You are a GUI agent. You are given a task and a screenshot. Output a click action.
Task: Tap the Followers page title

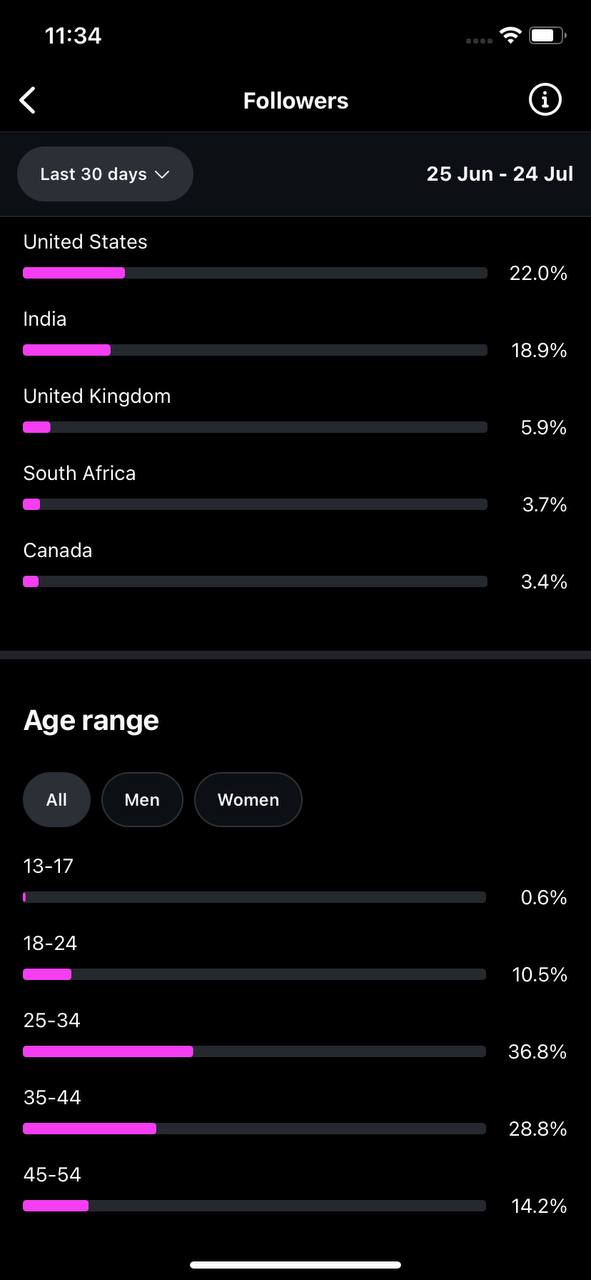coord(296,101)
